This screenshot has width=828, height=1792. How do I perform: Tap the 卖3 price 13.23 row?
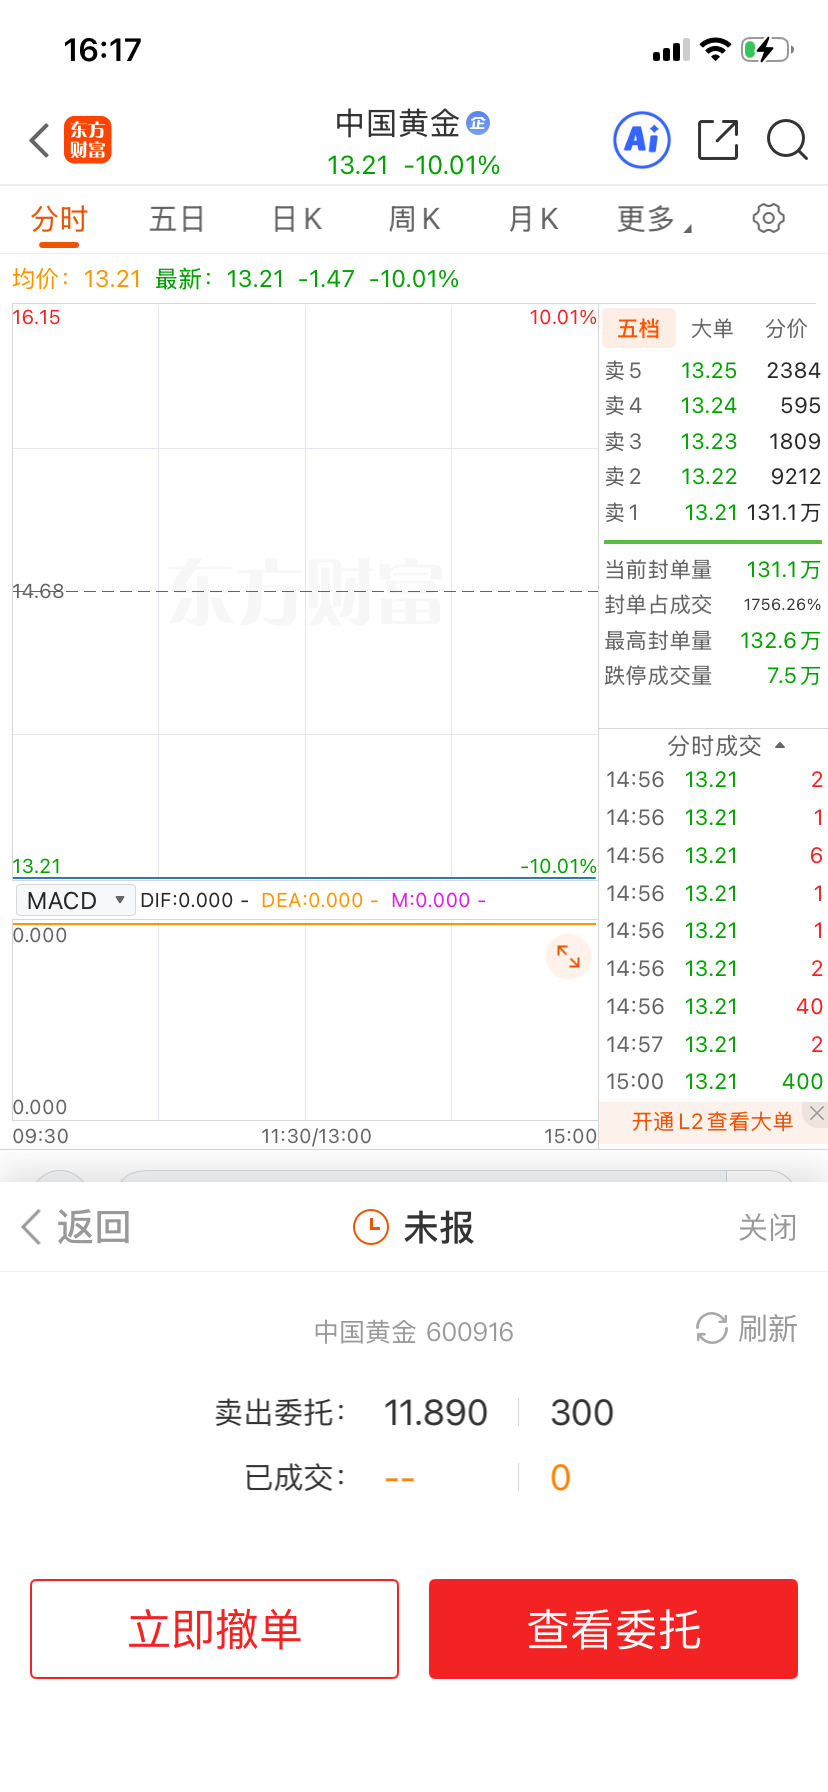click(x=712, y=442)
